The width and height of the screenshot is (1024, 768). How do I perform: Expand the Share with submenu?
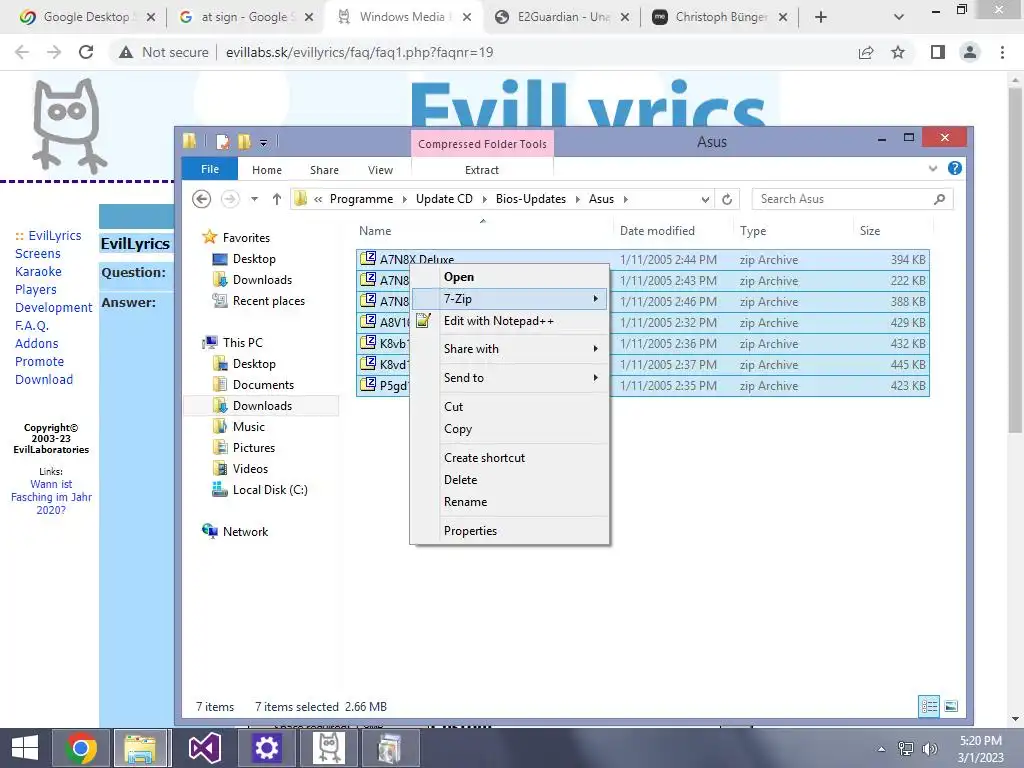[510, 349]
